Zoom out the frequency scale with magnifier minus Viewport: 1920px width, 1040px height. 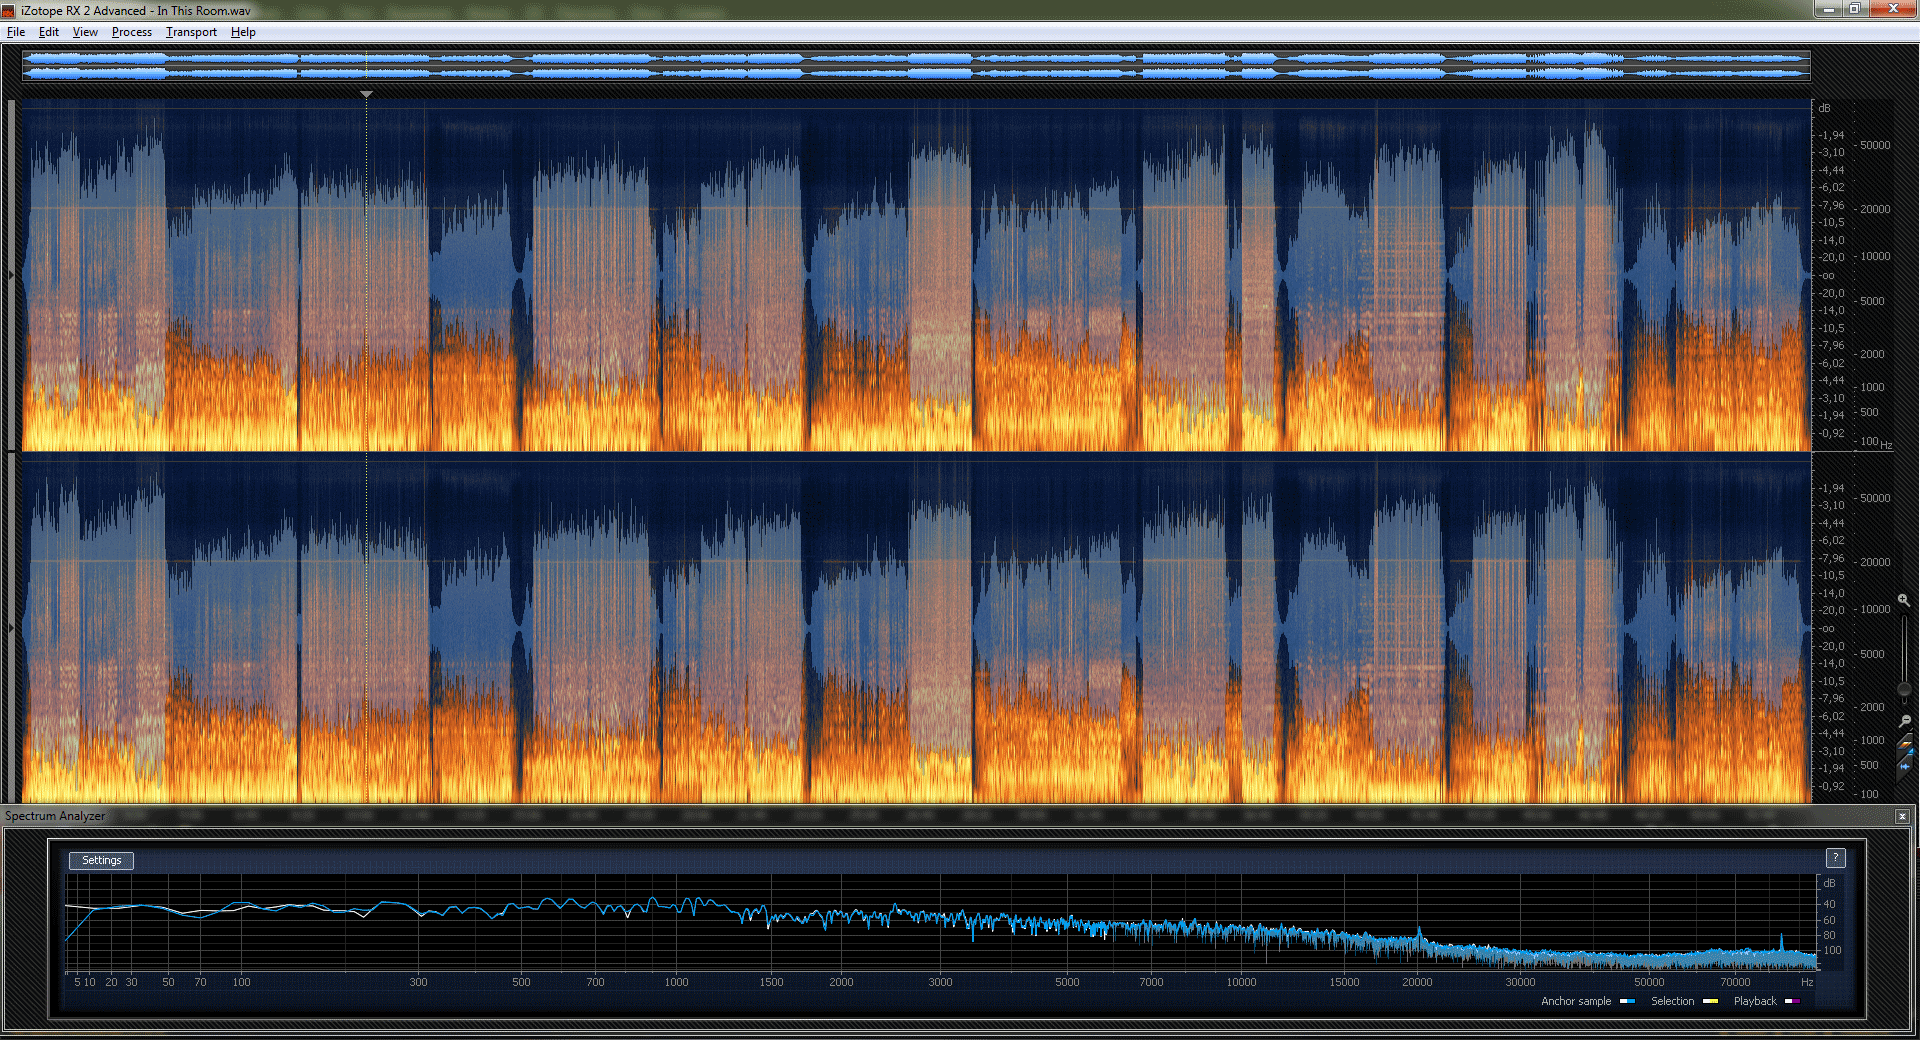point(1904,720)
